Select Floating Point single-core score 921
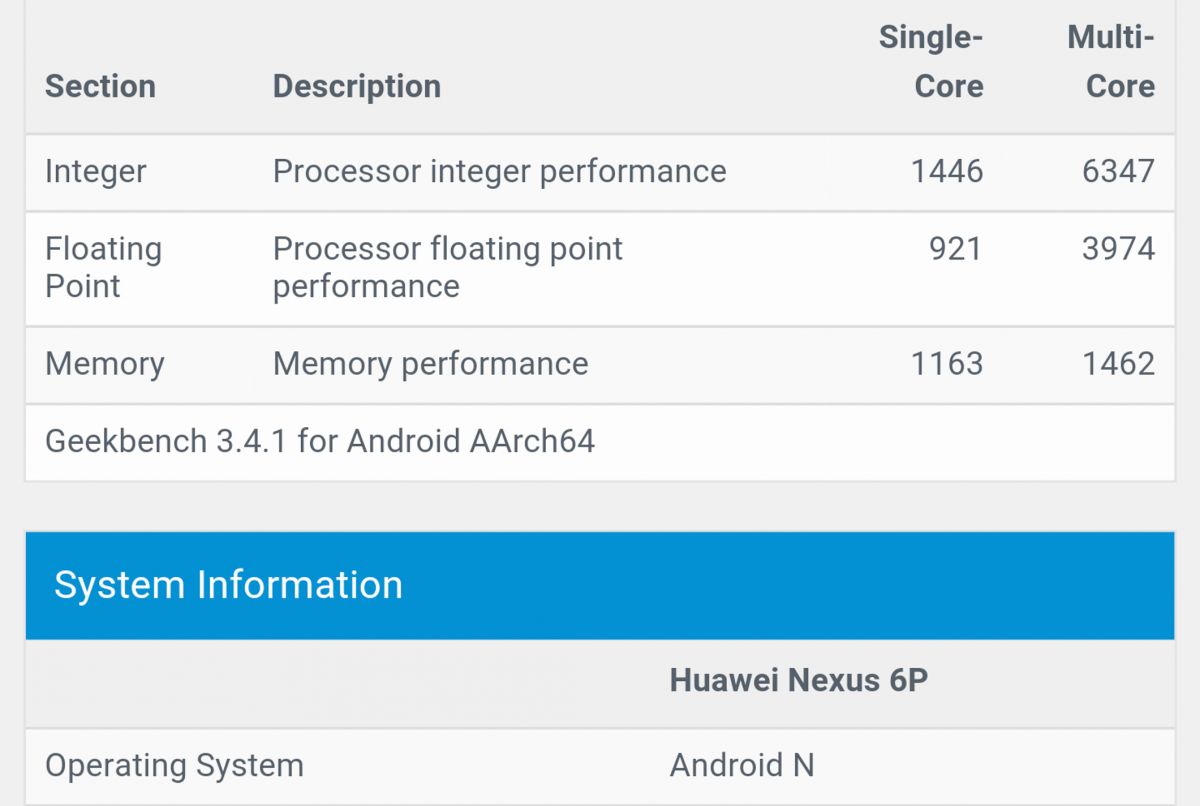 point(956,248)
